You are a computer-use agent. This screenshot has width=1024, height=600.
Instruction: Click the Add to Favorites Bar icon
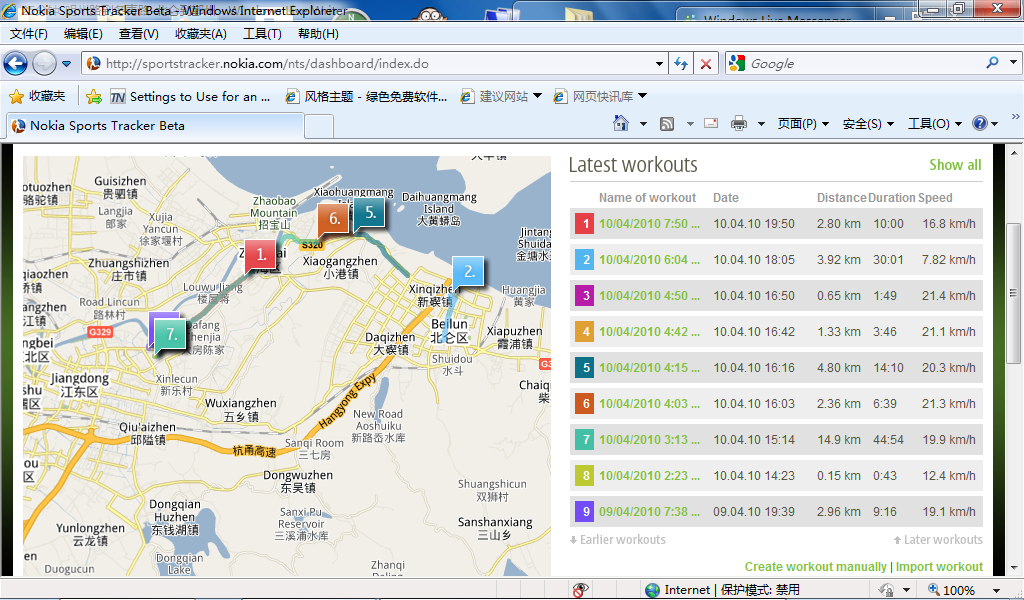[x=94, y=97]
